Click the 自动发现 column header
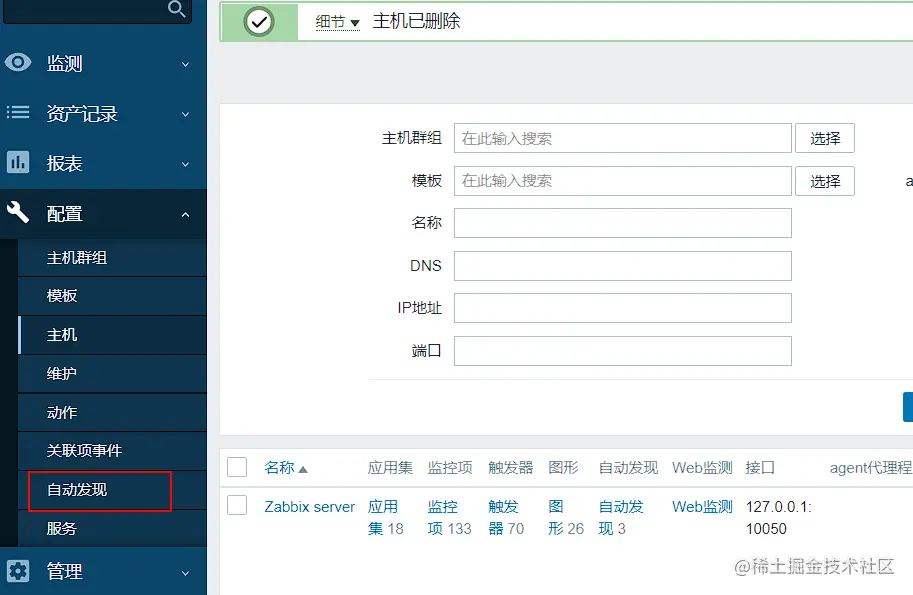Viewport: 913px width, 595px height. [628, 468]
